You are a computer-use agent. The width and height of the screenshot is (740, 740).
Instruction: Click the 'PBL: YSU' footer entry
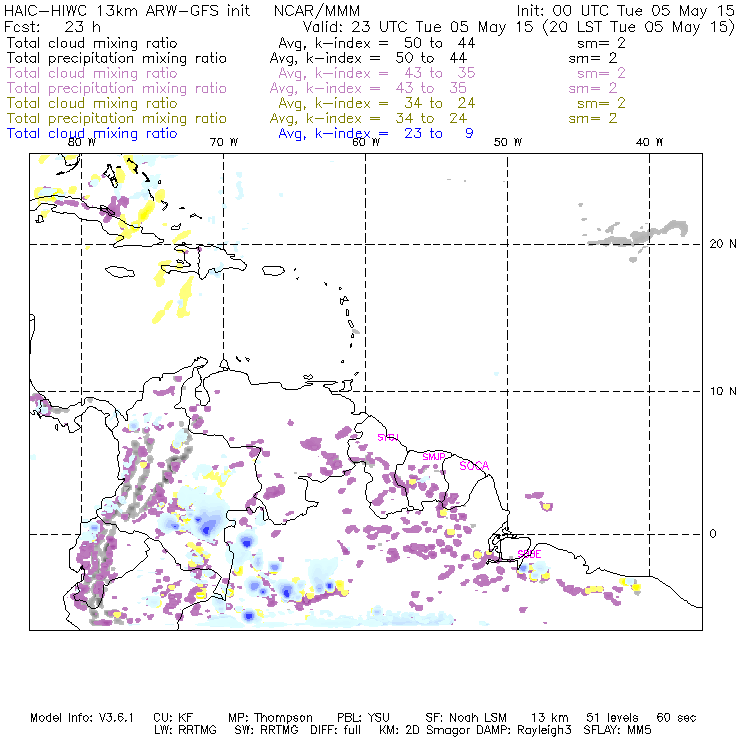click(363, 718)
